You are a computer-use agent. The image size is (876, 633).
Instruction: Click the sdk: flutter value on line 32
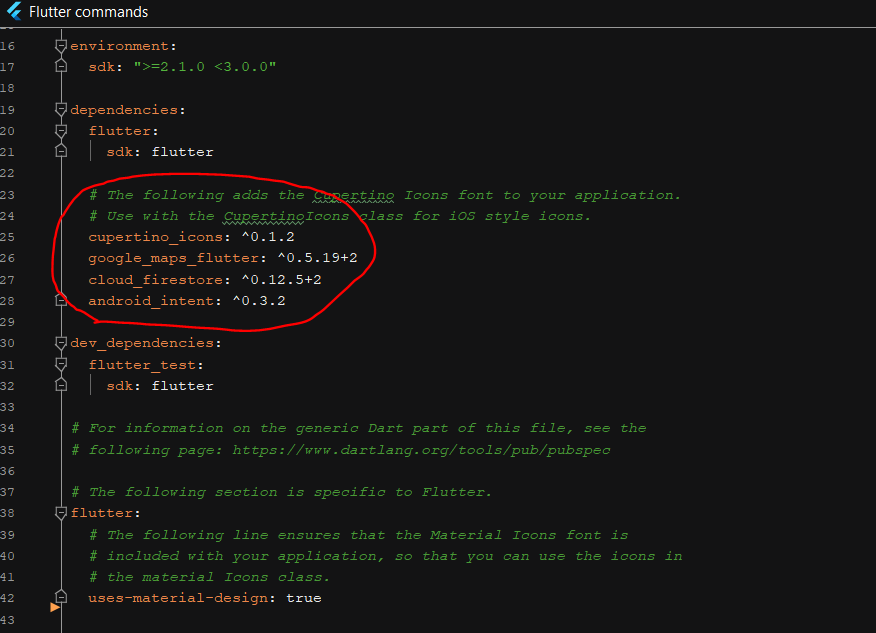click(182, 386)
